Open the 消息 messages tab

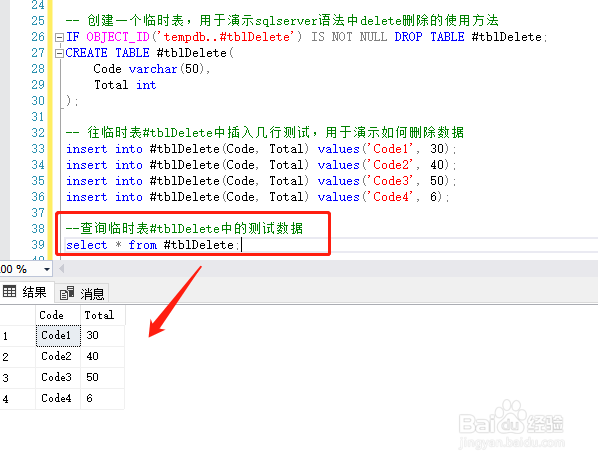(x=82, y=294)
